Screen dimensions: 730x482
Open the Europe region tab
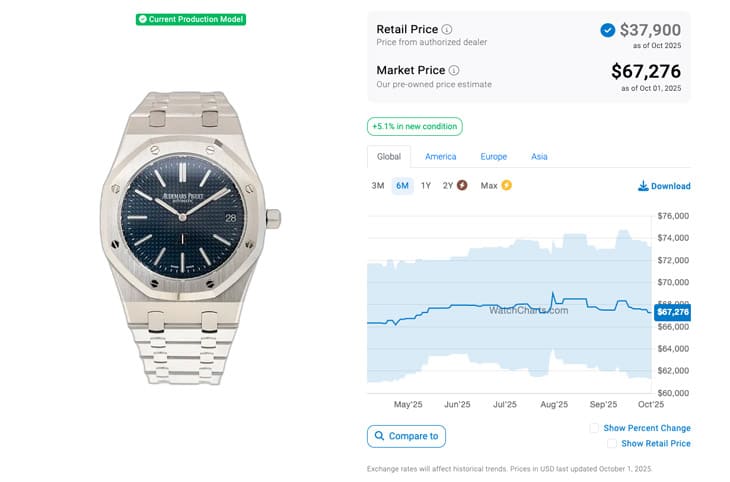493,157
